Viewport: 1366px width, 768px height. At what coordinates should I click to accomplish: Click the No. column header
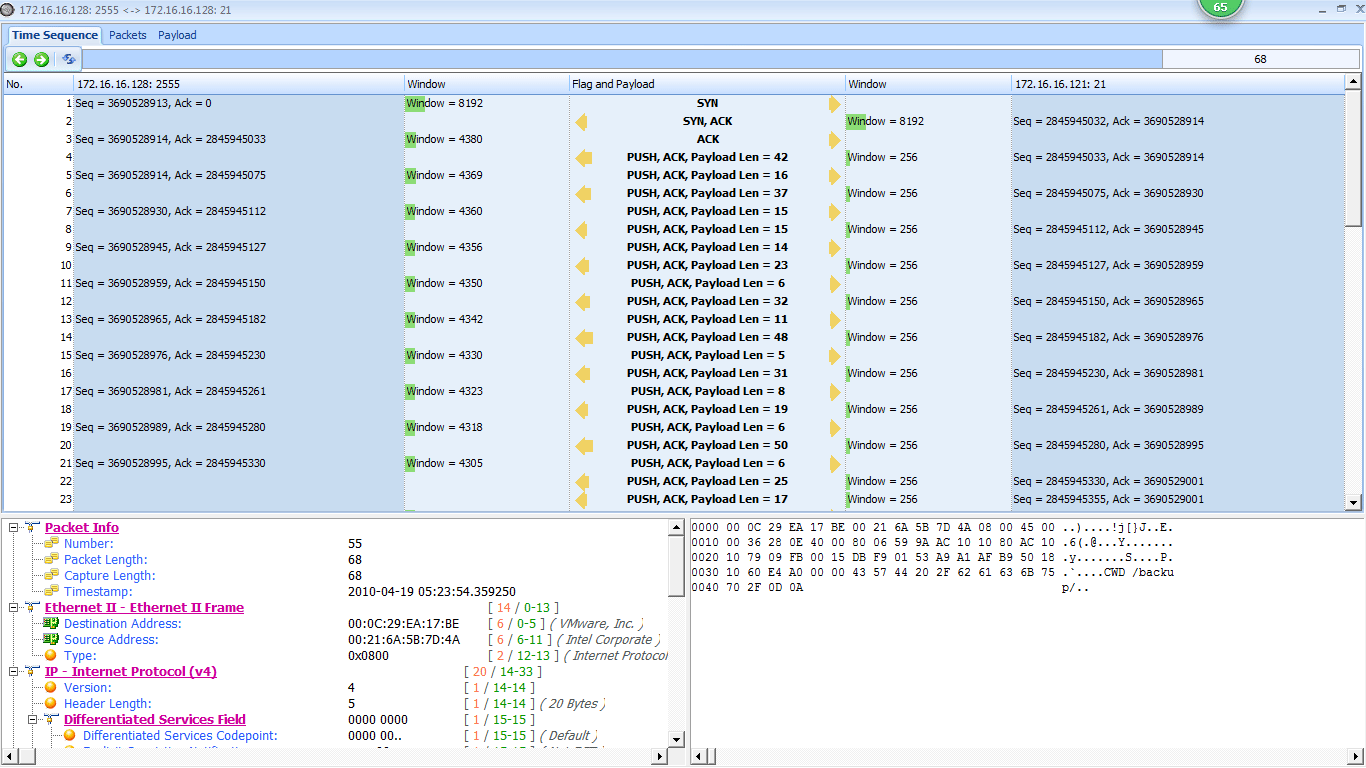click(x=38, y=84)
